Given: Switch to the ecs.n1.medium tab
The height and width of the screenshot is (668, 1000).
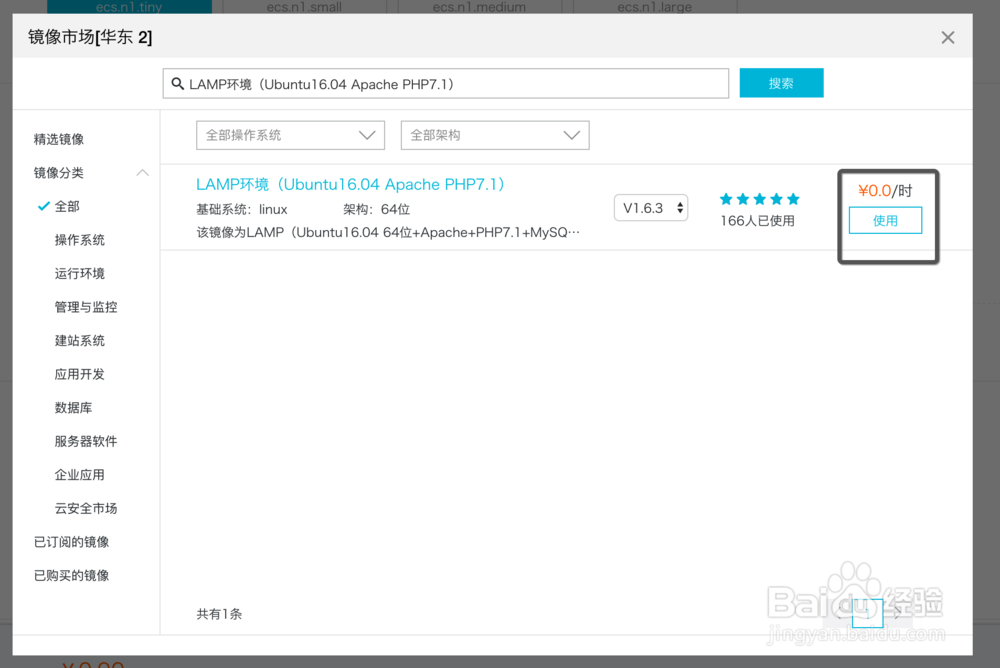Looking at the screenshot, I should 479,6.
